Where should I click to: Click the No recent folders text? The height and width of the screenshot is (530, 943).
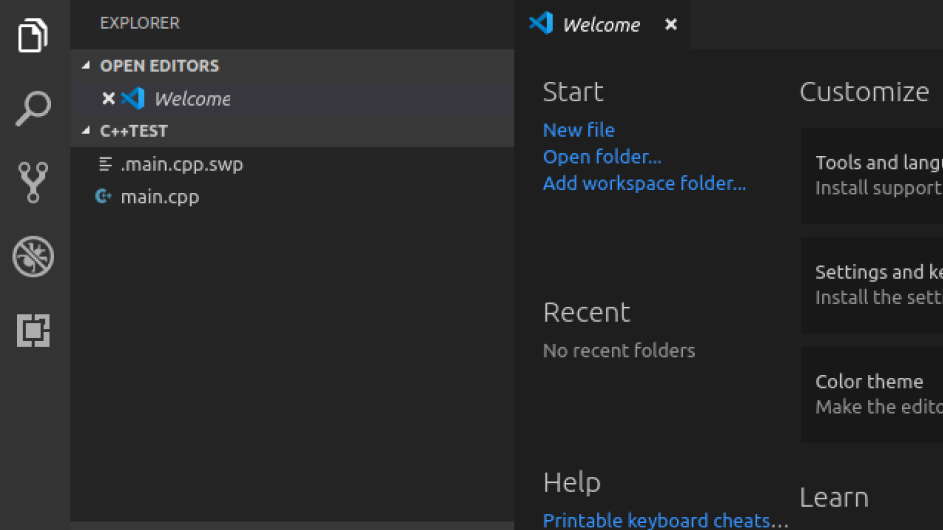point(619,350)
